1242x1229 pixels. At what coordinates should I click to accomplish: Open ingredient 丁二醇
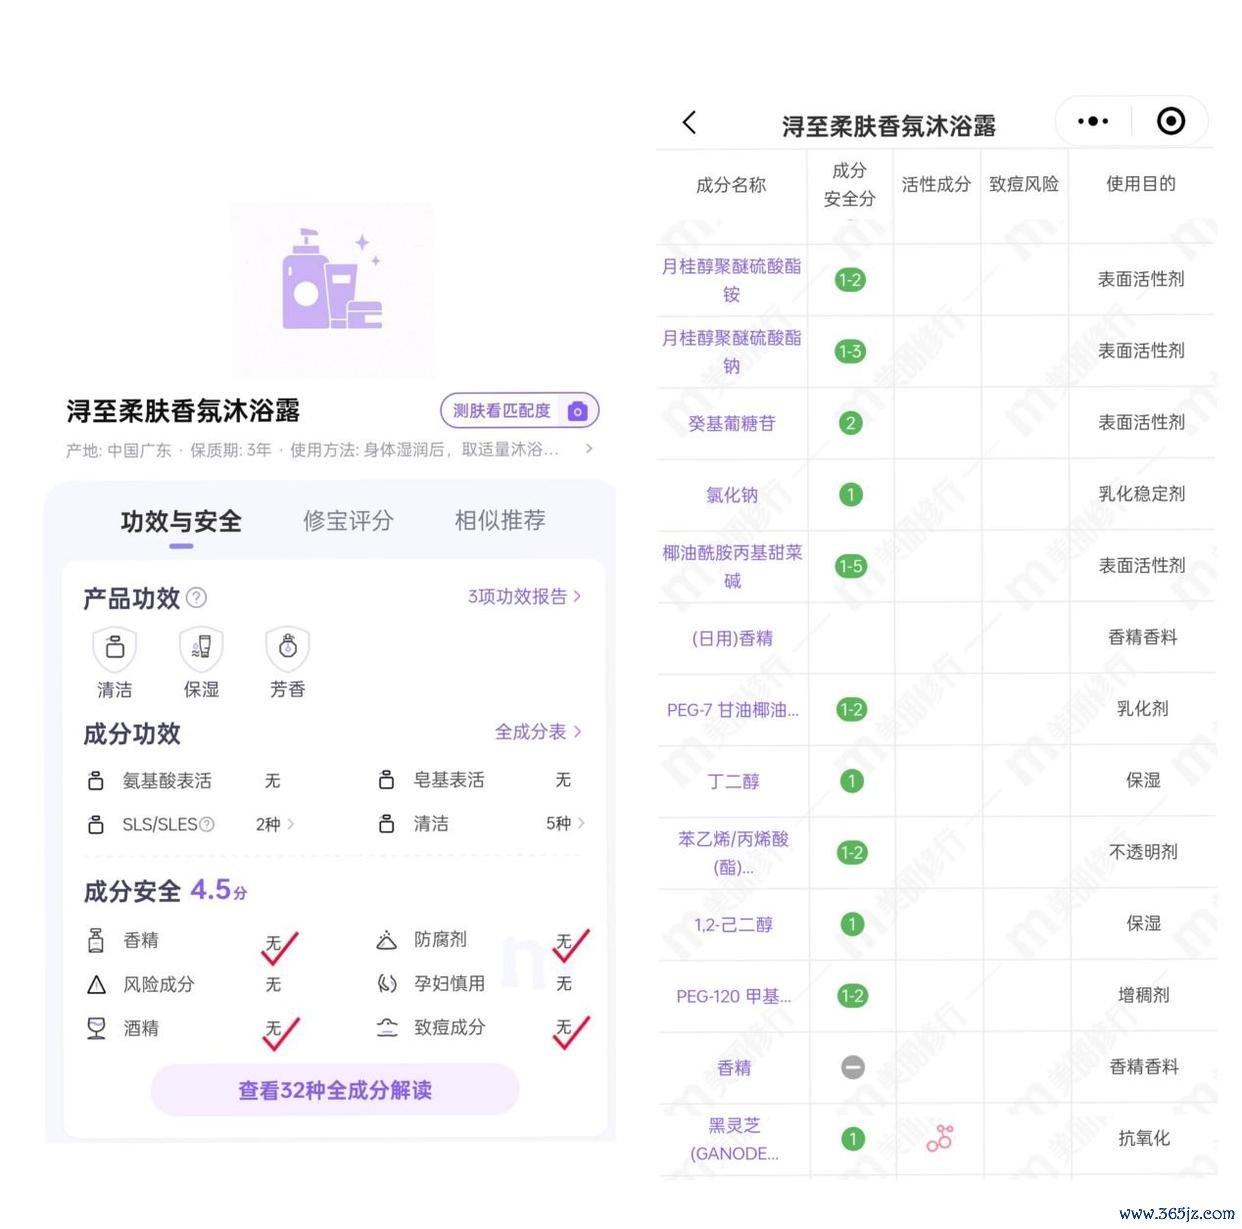coord(733,781)
